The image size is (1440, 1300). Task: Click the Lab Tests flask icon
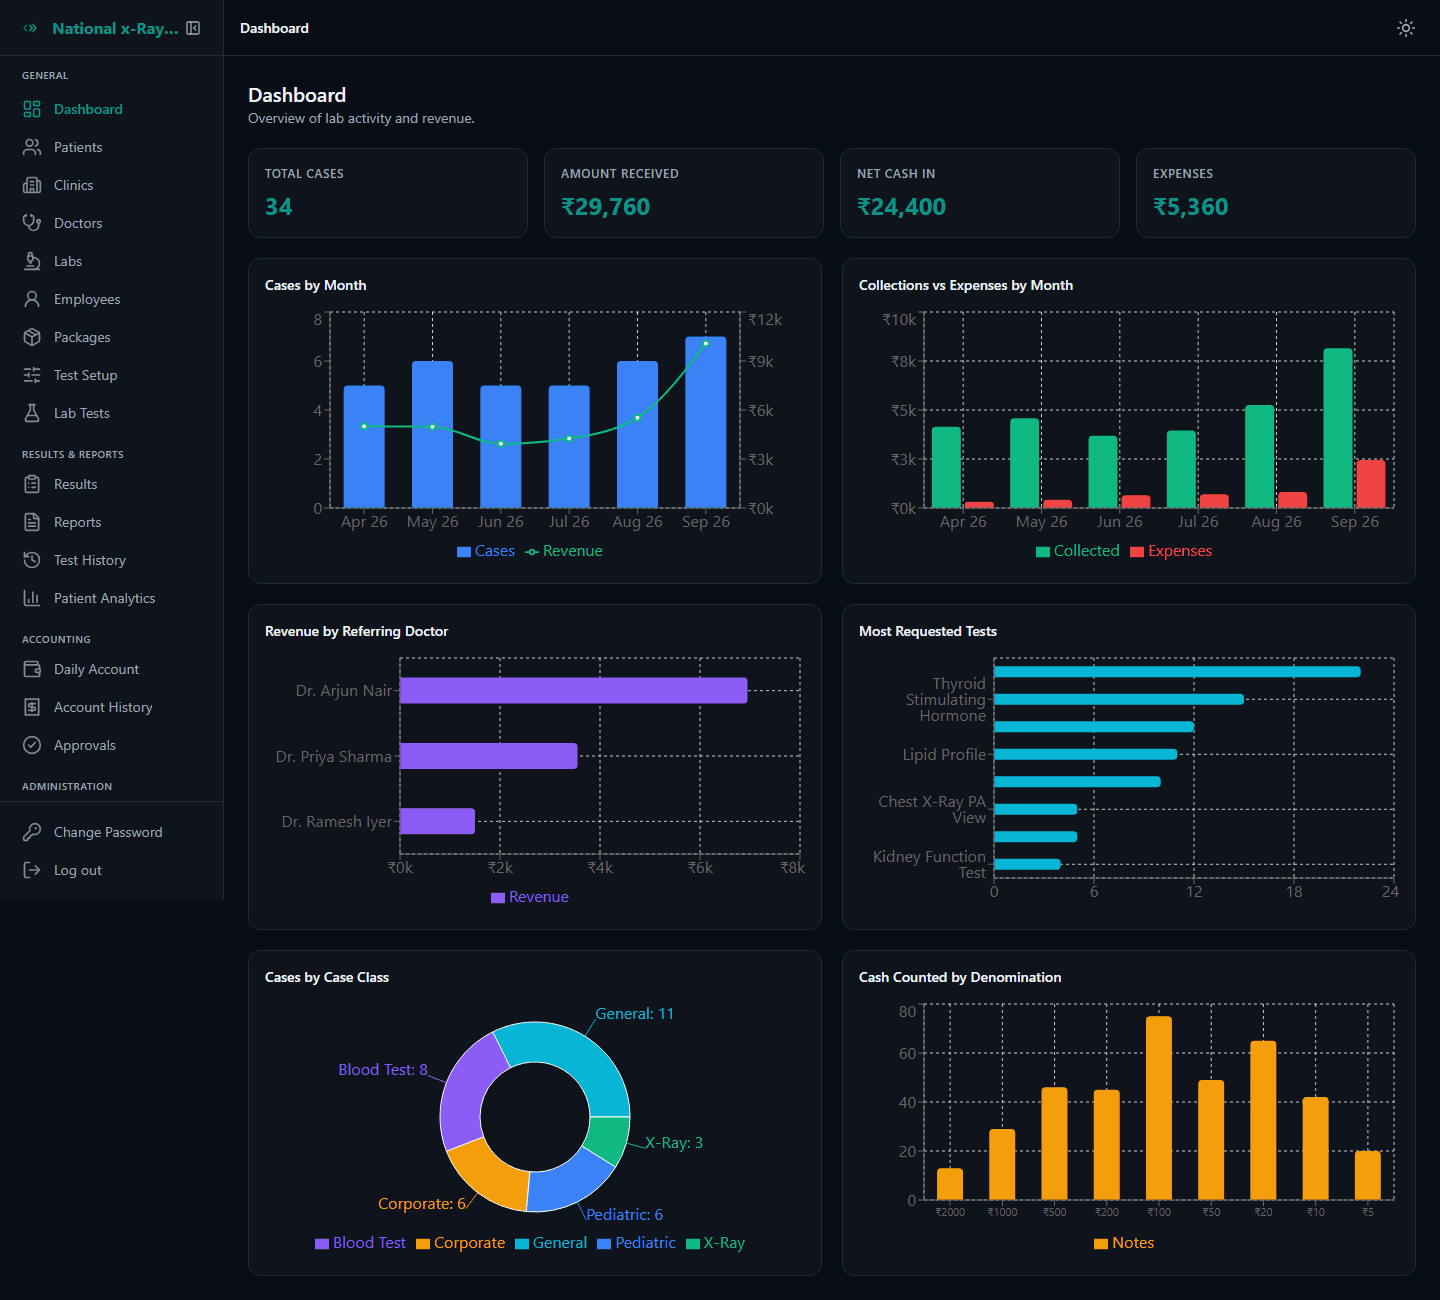[32, 413]
